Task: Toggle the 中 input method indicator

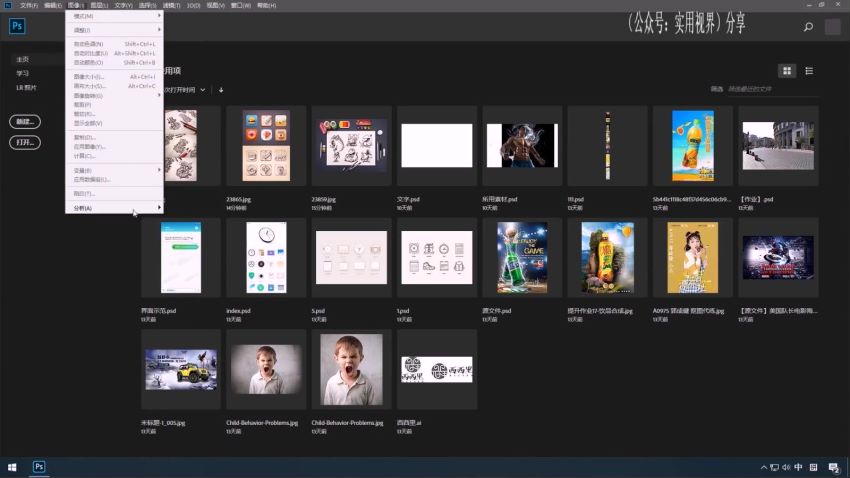Action: pyautogui.click(x=798, y=467)
